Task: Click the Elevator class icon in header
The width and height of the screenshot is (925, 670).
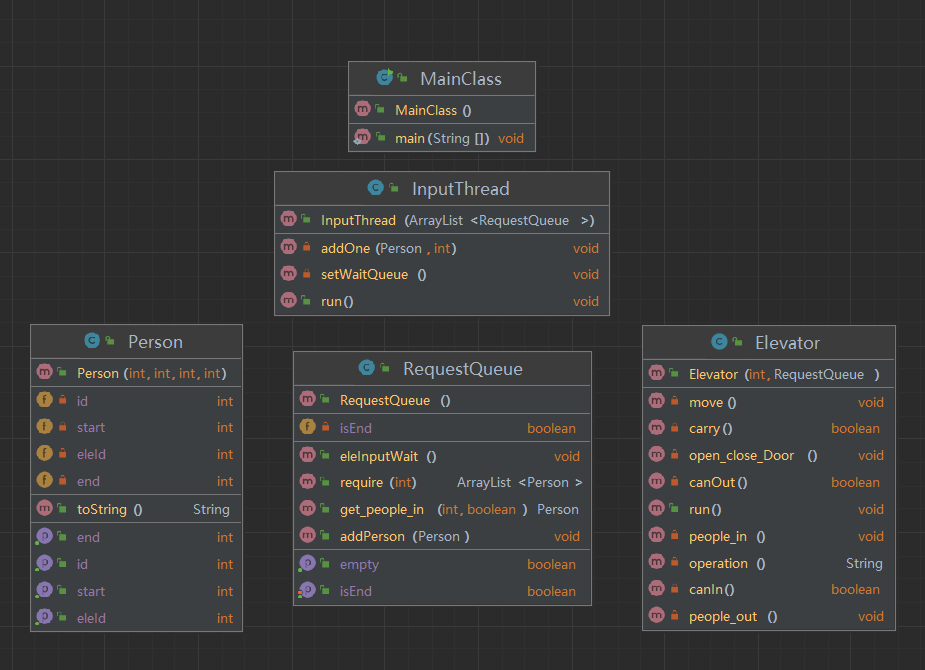Action: click(719, 341)
